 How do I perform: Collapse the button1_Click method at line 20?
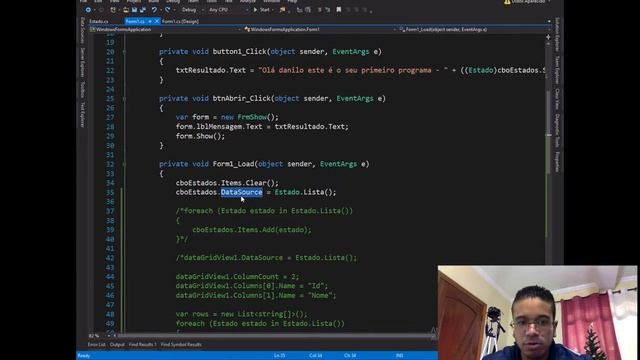pyautogui.click(x=124, y=52)
